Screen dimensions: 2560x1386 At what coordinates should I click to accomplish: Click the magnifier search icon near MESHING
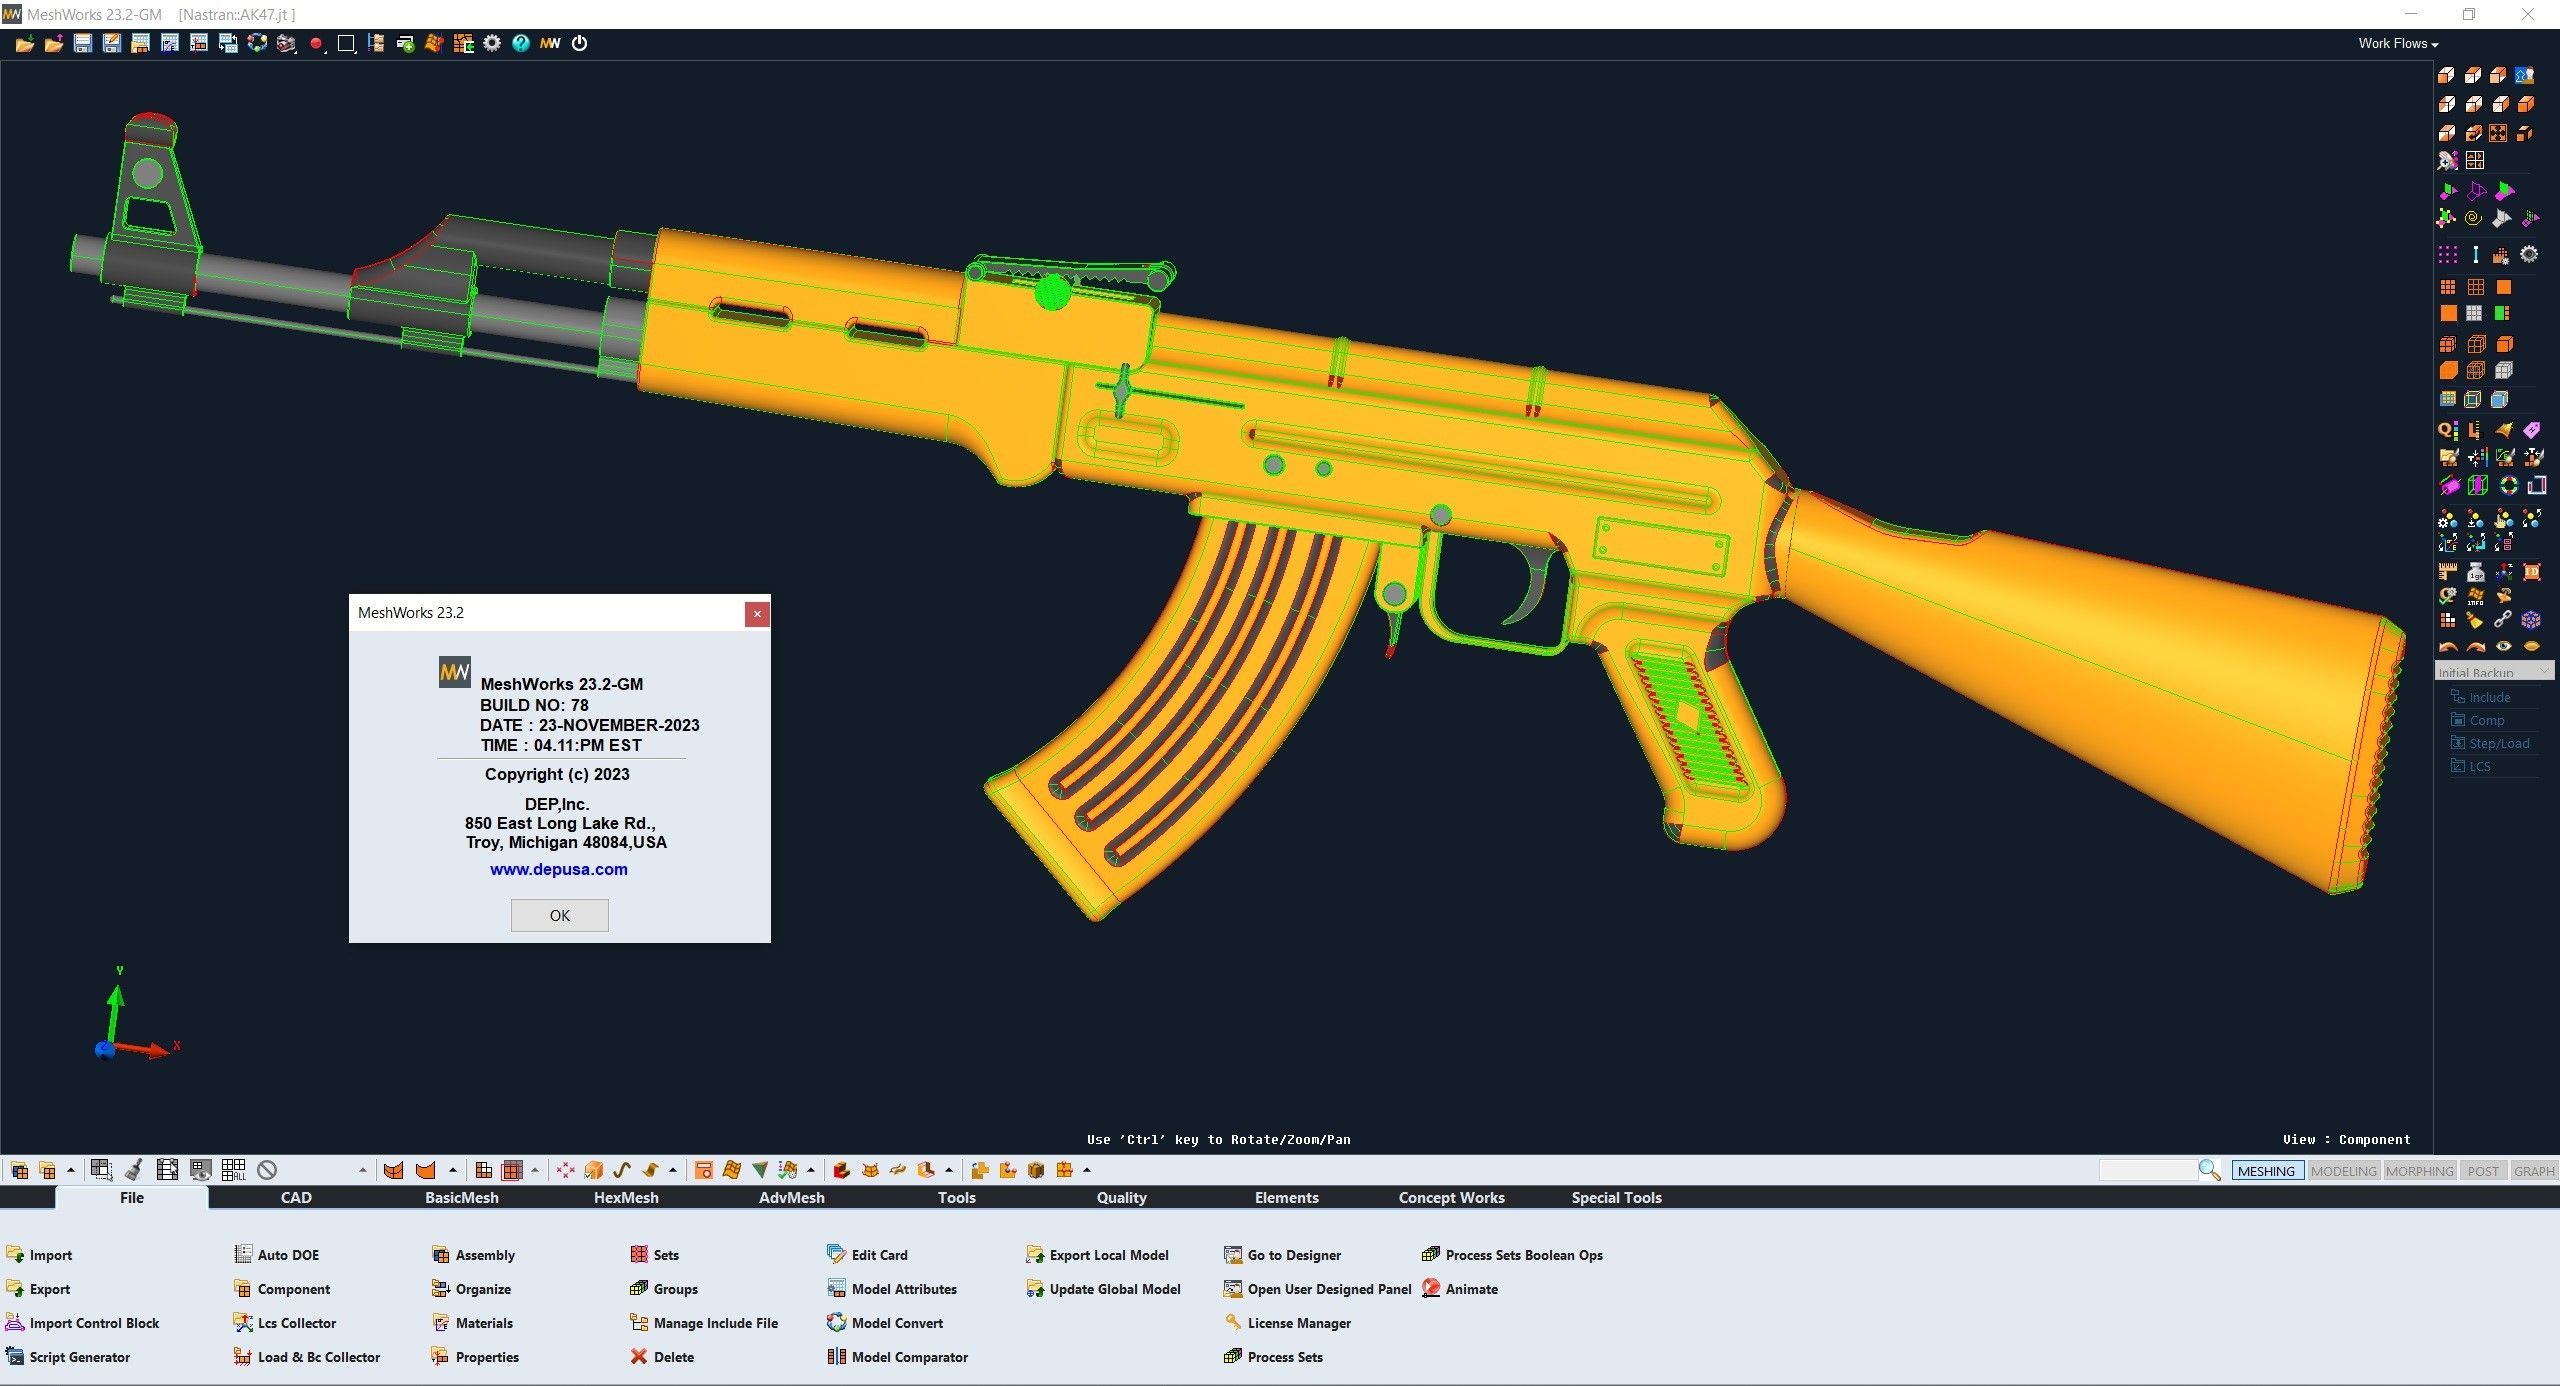(x=2210, y=1170)
